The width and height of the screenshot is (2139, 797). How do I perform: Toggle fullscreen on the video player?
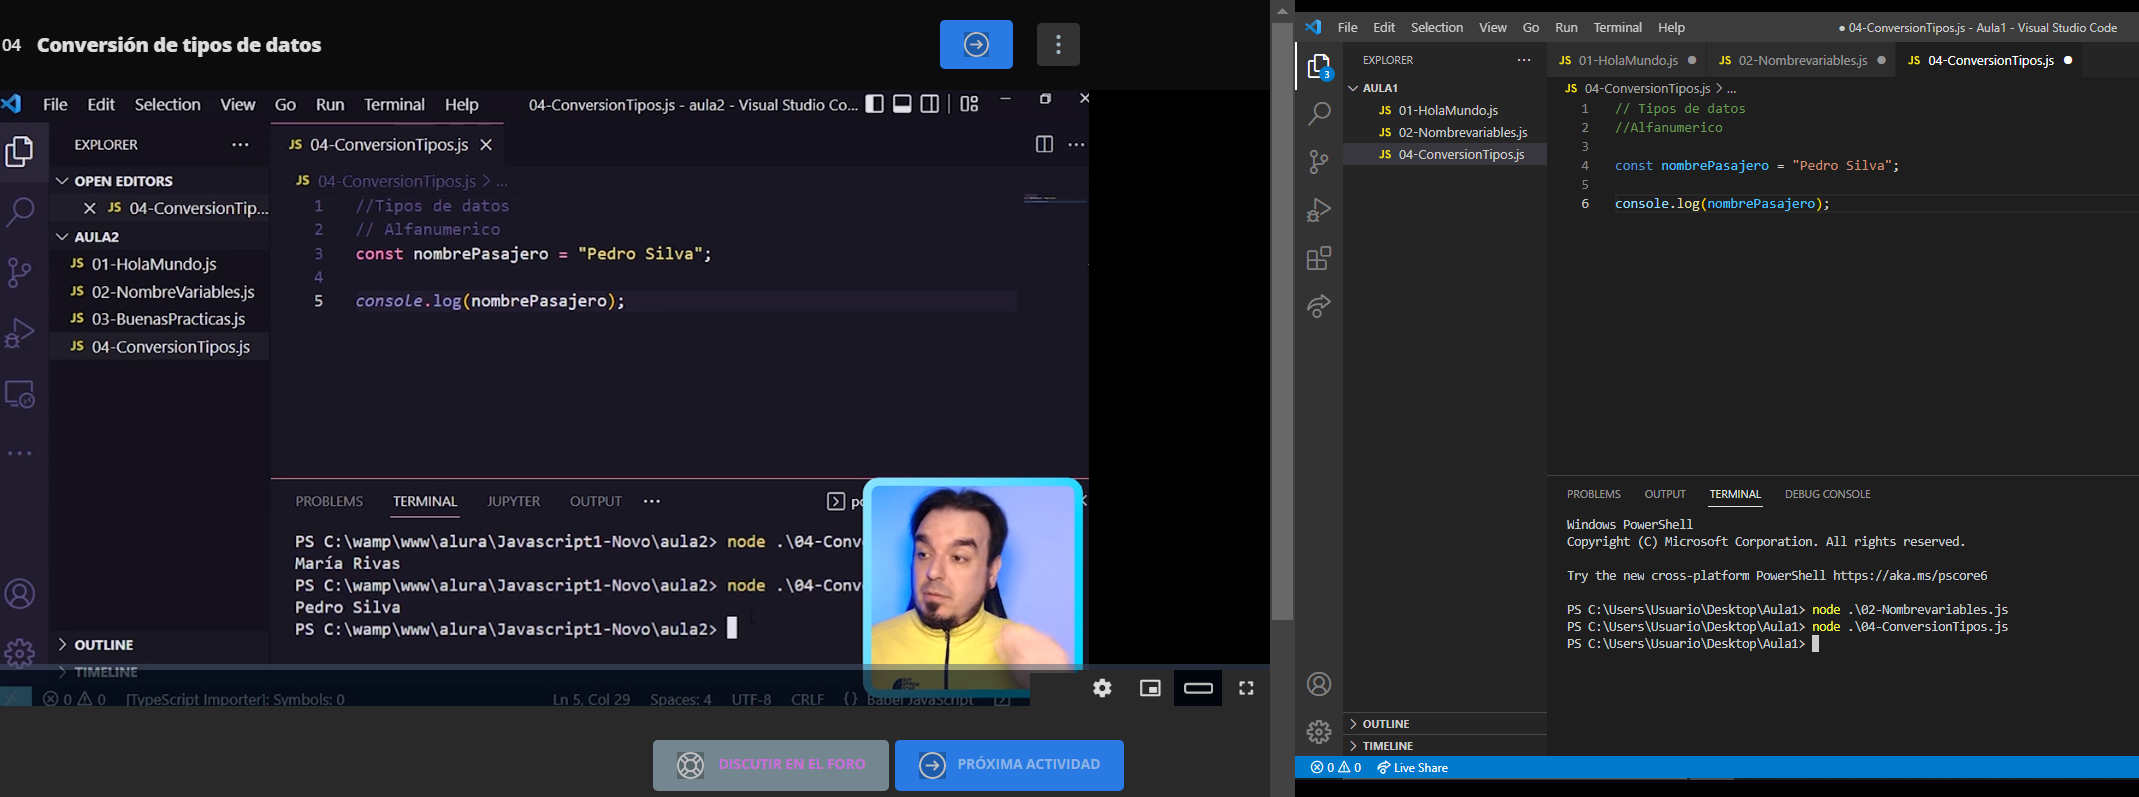point(1246,688)
